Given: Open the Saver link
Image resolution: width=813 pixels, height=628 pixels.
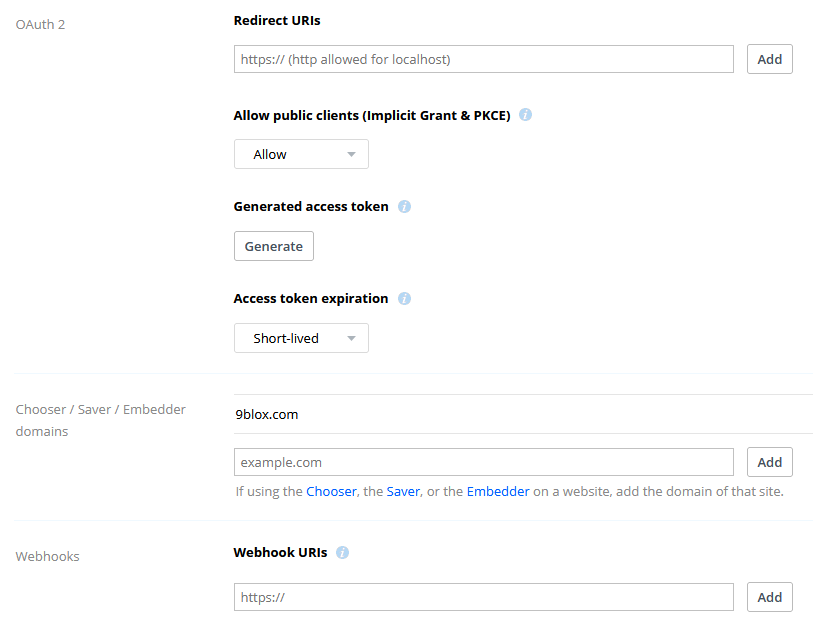Looking at the screenshot, I should coord(403,492).
